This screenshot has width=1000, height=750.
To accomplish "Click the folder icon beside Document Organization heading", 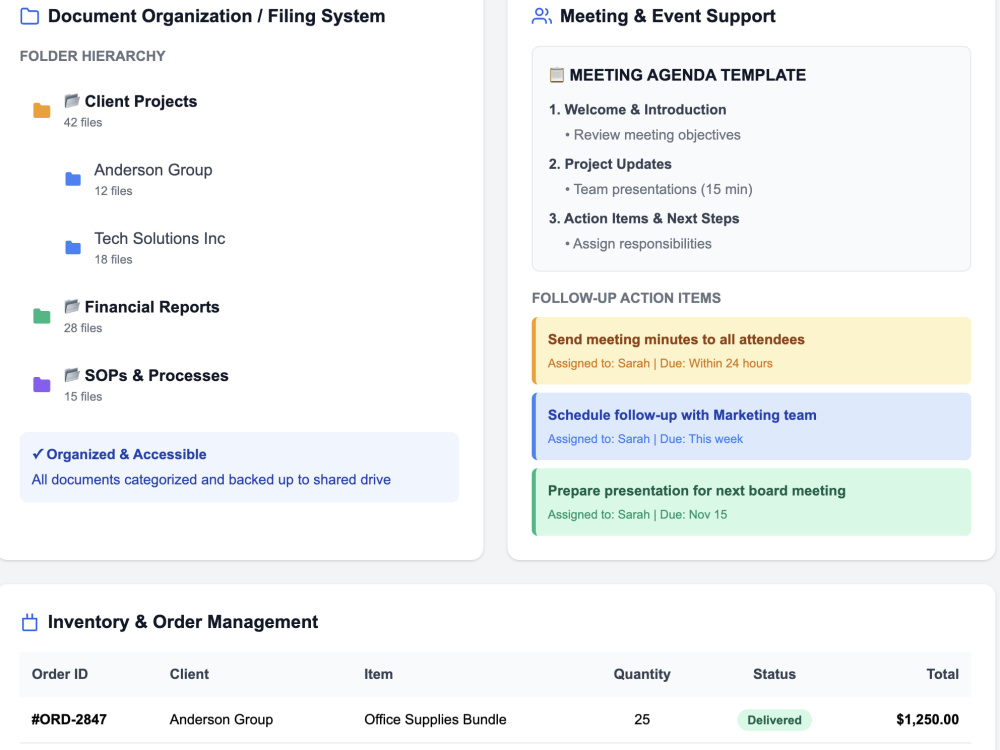I will (29, 16).
